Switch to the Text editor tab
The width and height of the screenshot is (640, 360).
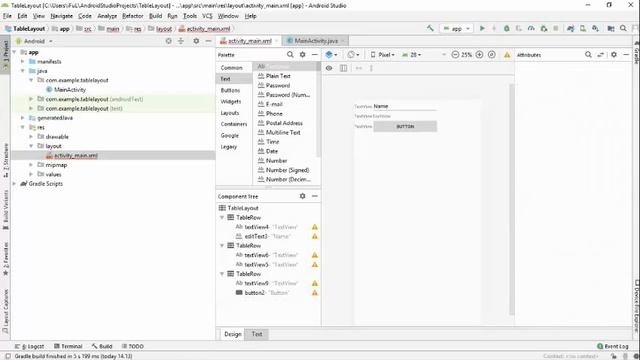257,334
